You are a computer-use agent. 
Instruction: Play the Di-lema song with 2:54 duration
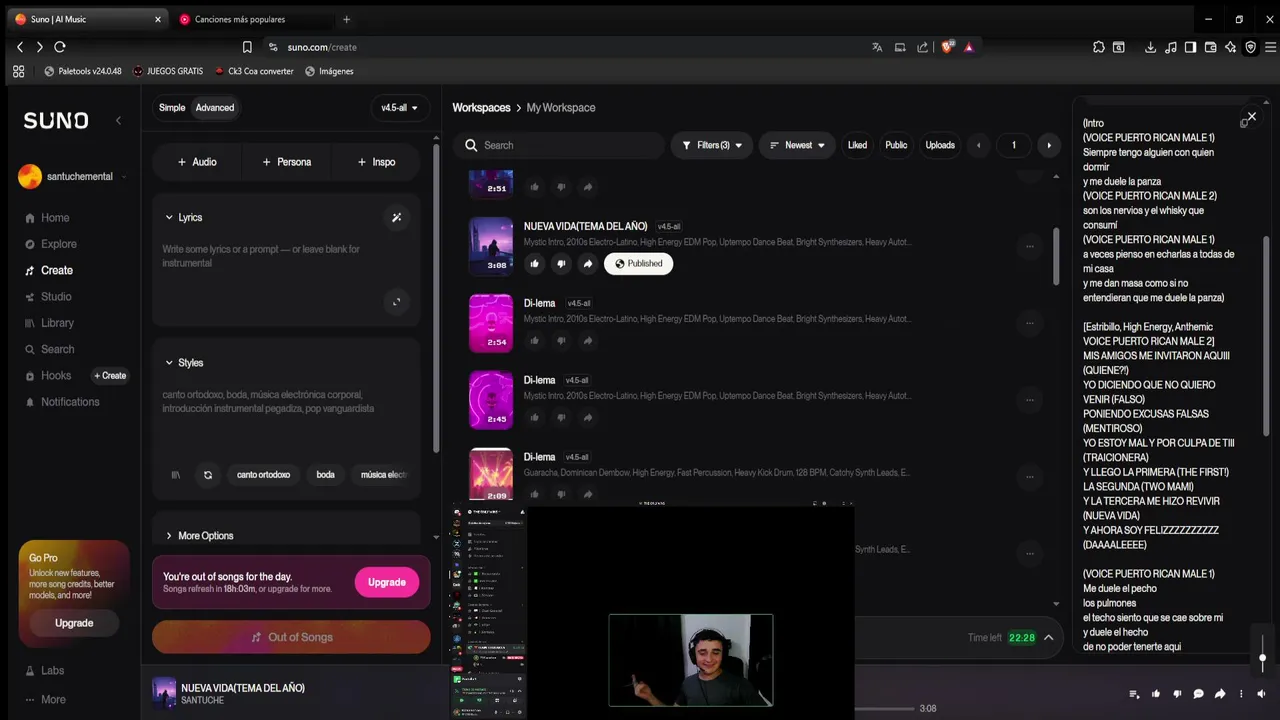pos(491,323)
